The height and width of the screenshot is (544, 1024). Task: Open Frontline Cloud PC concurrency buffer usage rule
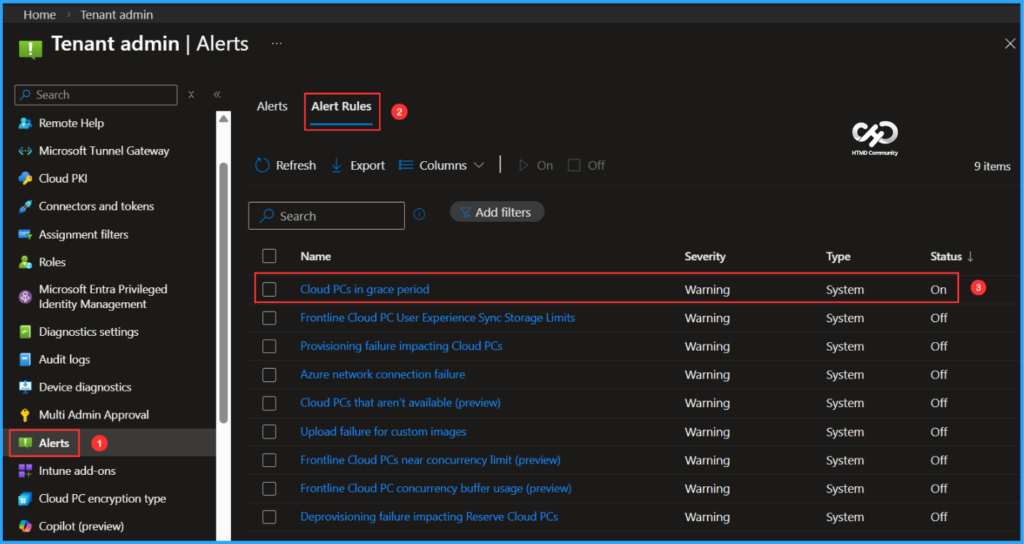[x=436, y=488]
